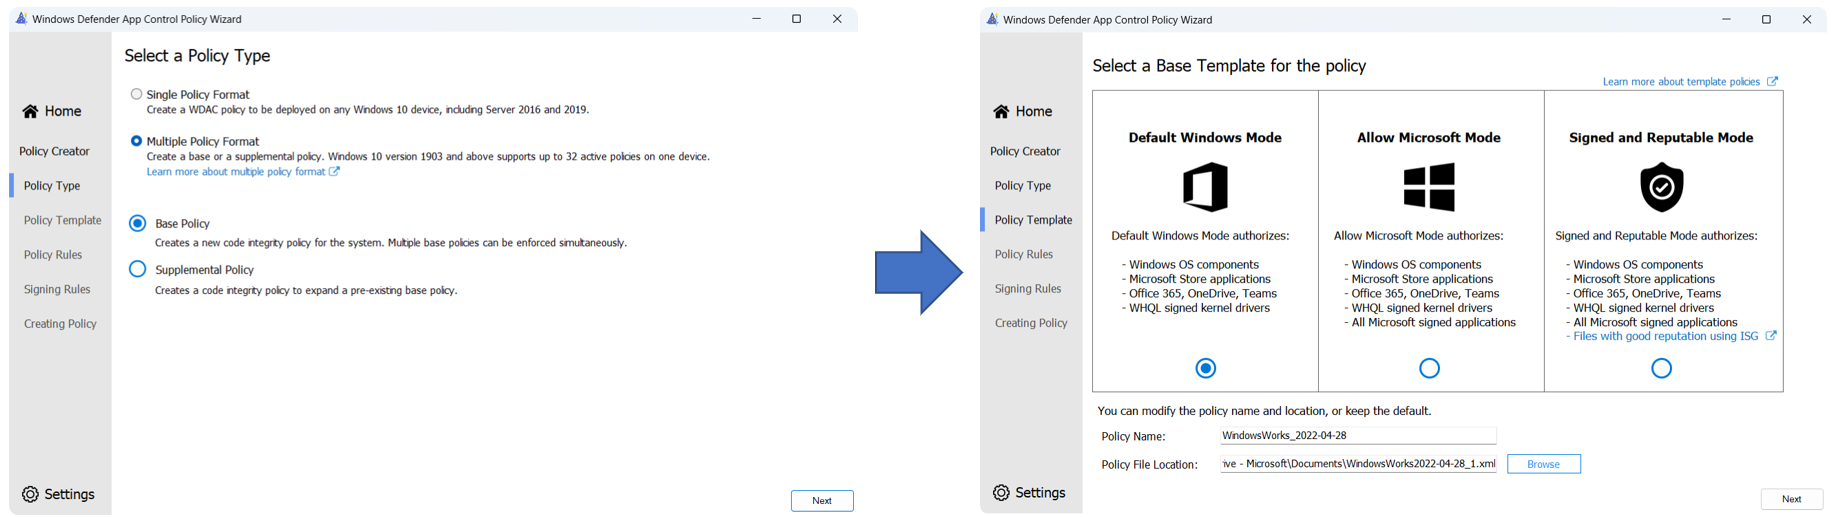The width and height of the screenshot is (1832, 517).
Task: Select the Single Policy Format radio button
Action: (x=136, y=94)
